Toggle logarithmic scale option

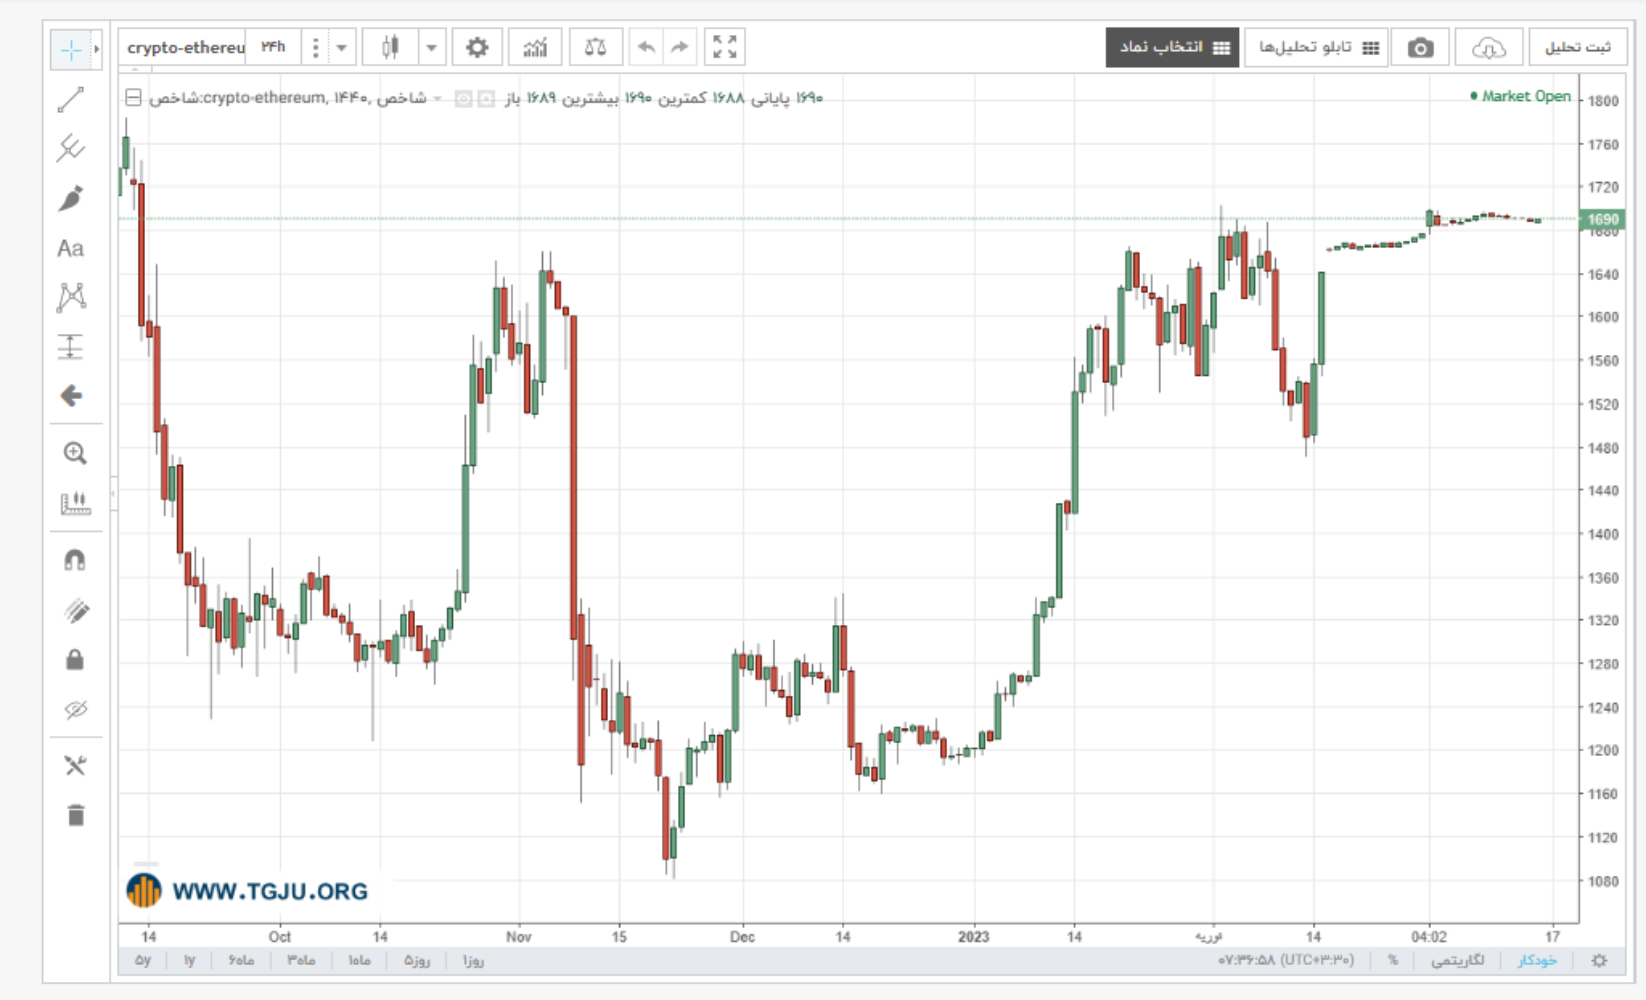pos(1457,960)
